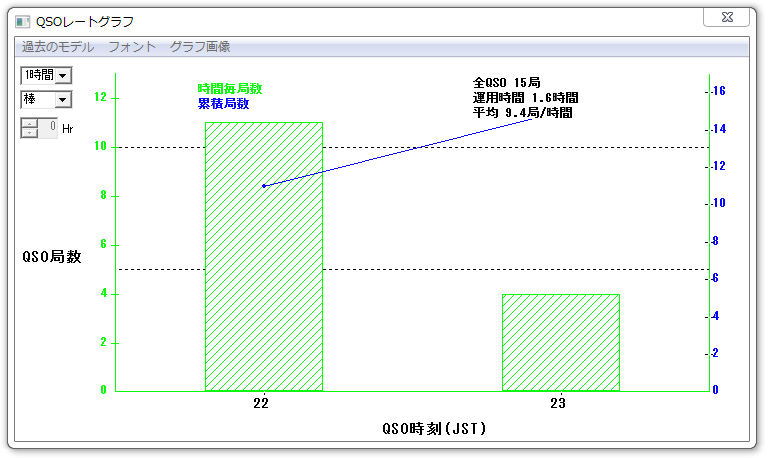
Task: Click the QSO時刻(JST) axis title
Action: 434,429
